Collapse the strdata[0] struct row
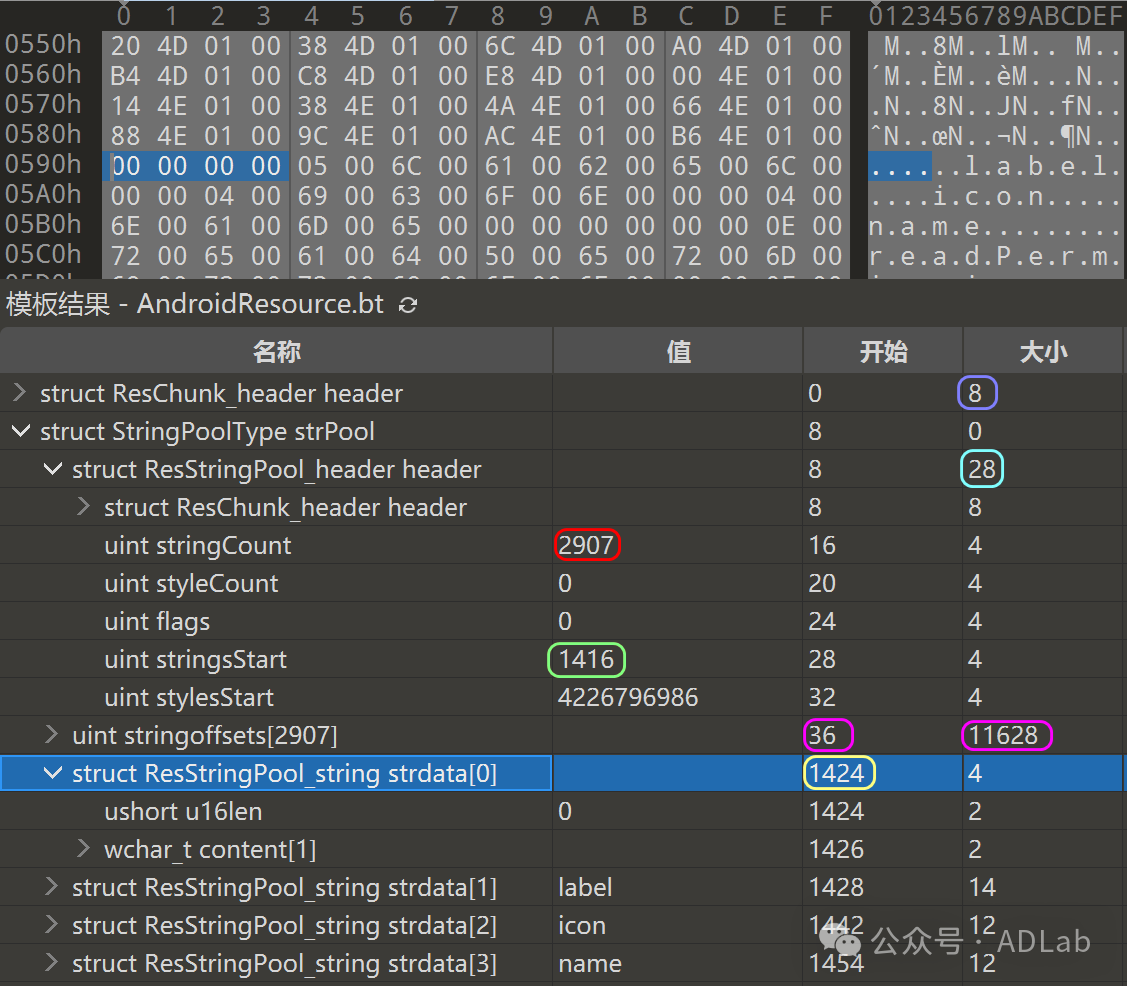1127x986 pixels. pos(52,774)
